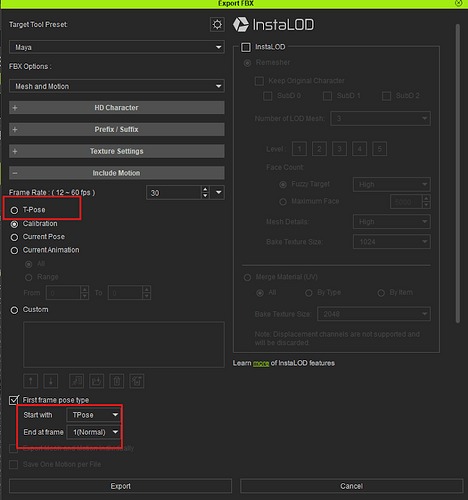Select LOD Level 4 box

[359, 149]
